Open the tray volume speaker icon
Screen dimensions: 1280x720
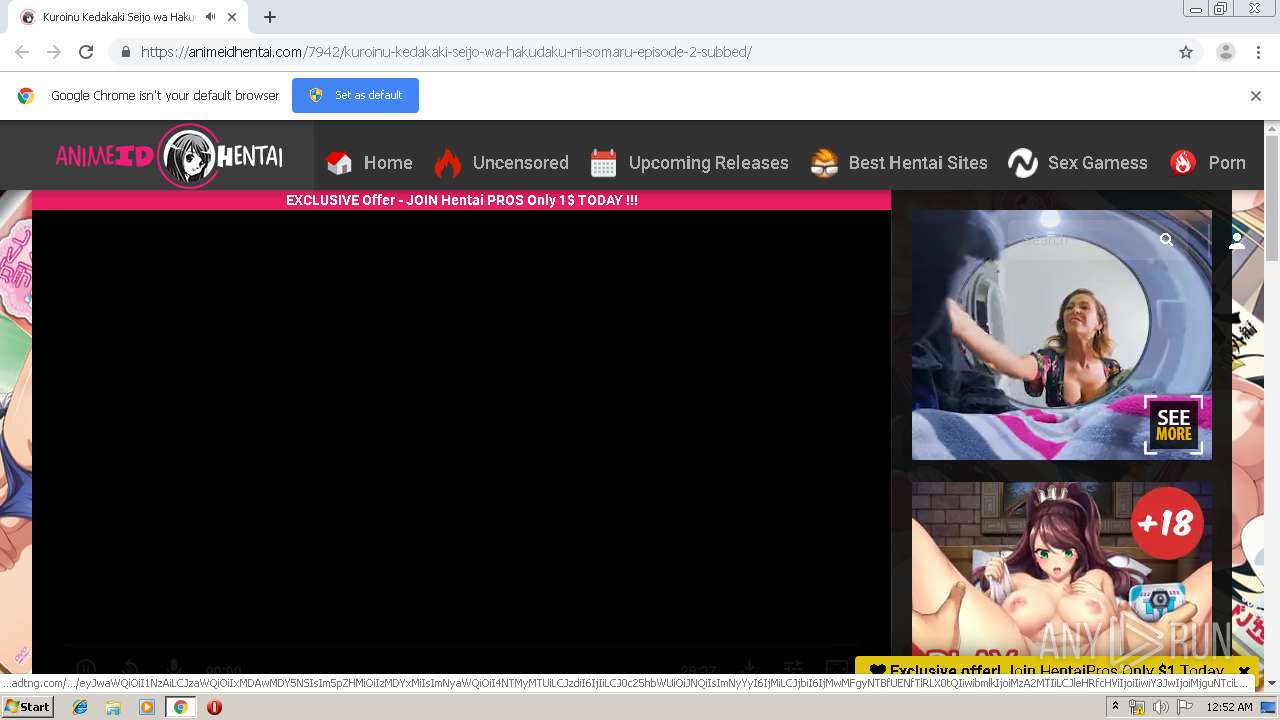1160,707
